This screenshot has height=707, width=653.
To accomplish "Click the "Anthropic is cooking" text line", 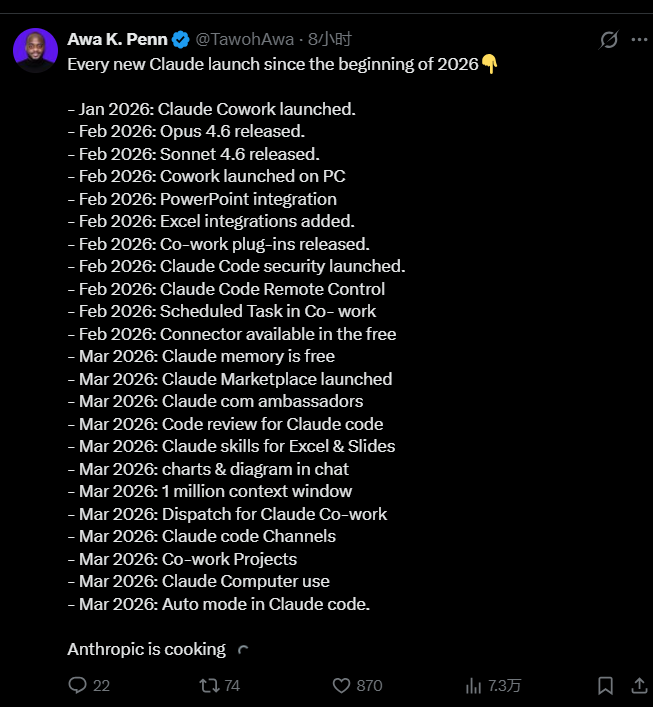I will pyautogui.click(x=146, y=649).
